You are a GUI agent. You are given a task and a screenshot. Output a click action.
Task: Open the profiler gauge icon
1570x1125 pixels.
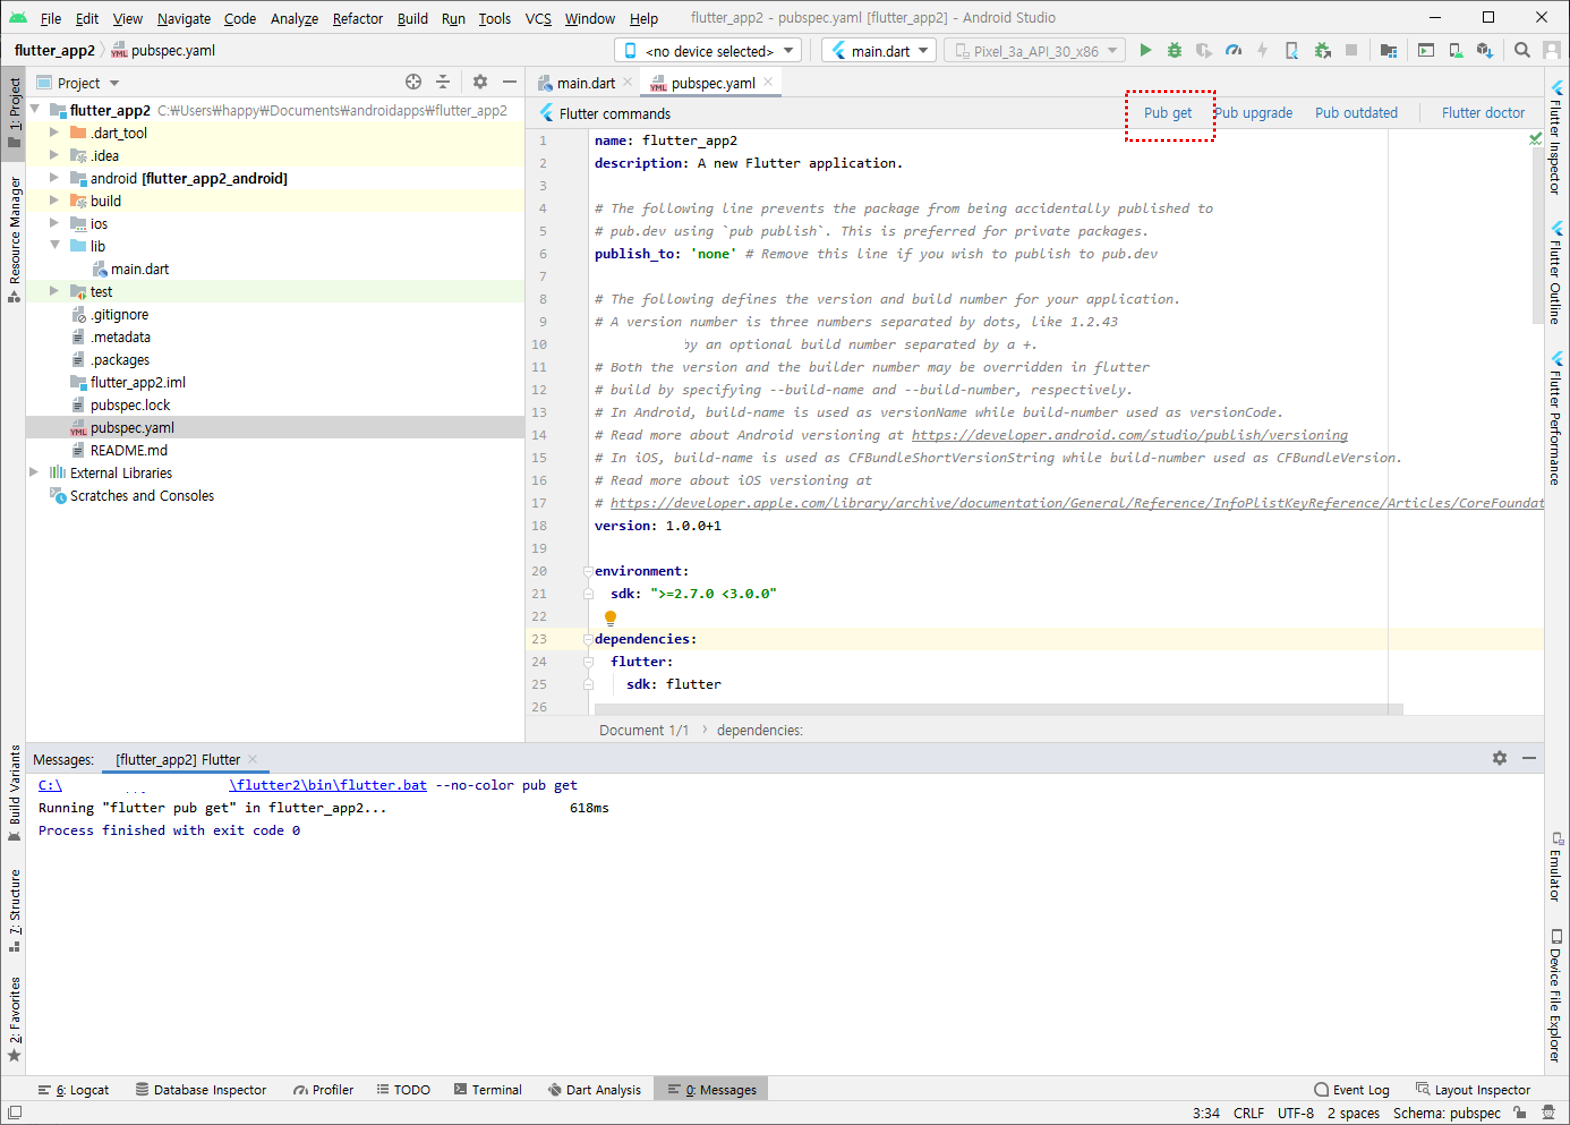click(1233, 50)
